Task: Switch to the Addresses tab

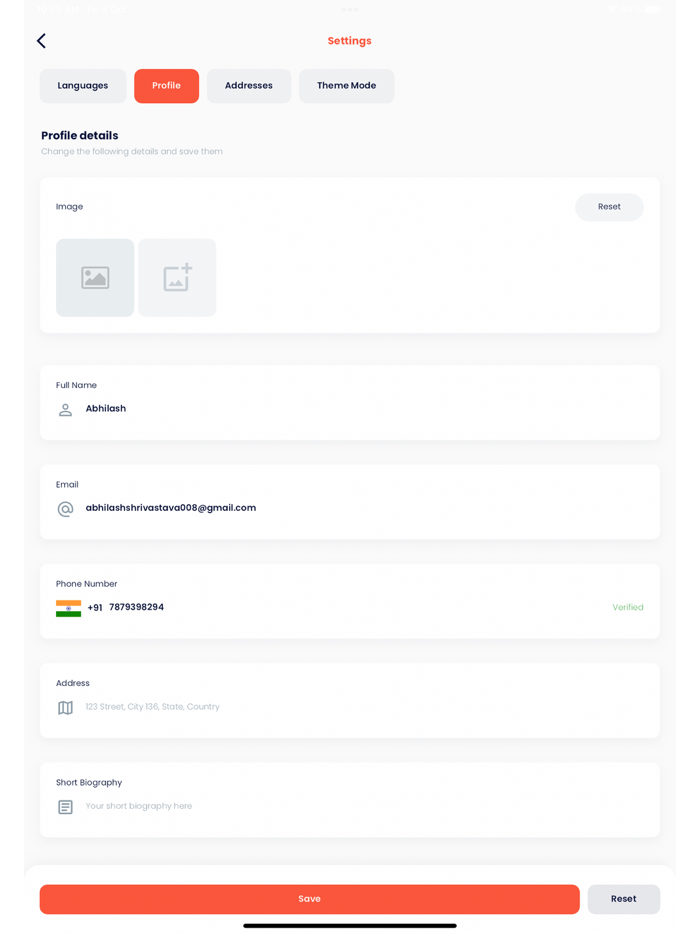Action: pyautogui.click(x=248, y=86)
